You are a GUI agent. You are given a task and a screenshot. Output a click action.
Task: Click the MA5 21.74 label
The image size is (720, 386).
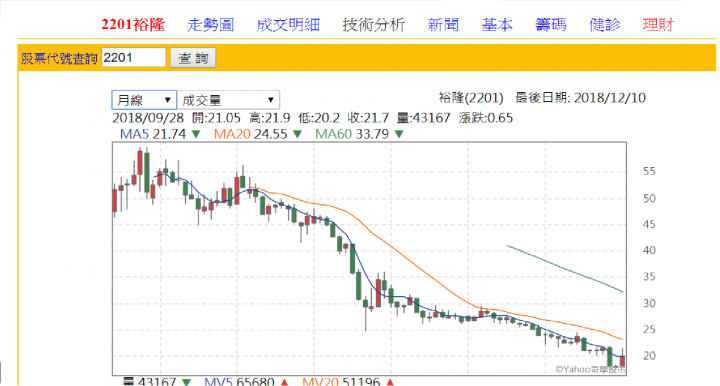coord(152,134)
